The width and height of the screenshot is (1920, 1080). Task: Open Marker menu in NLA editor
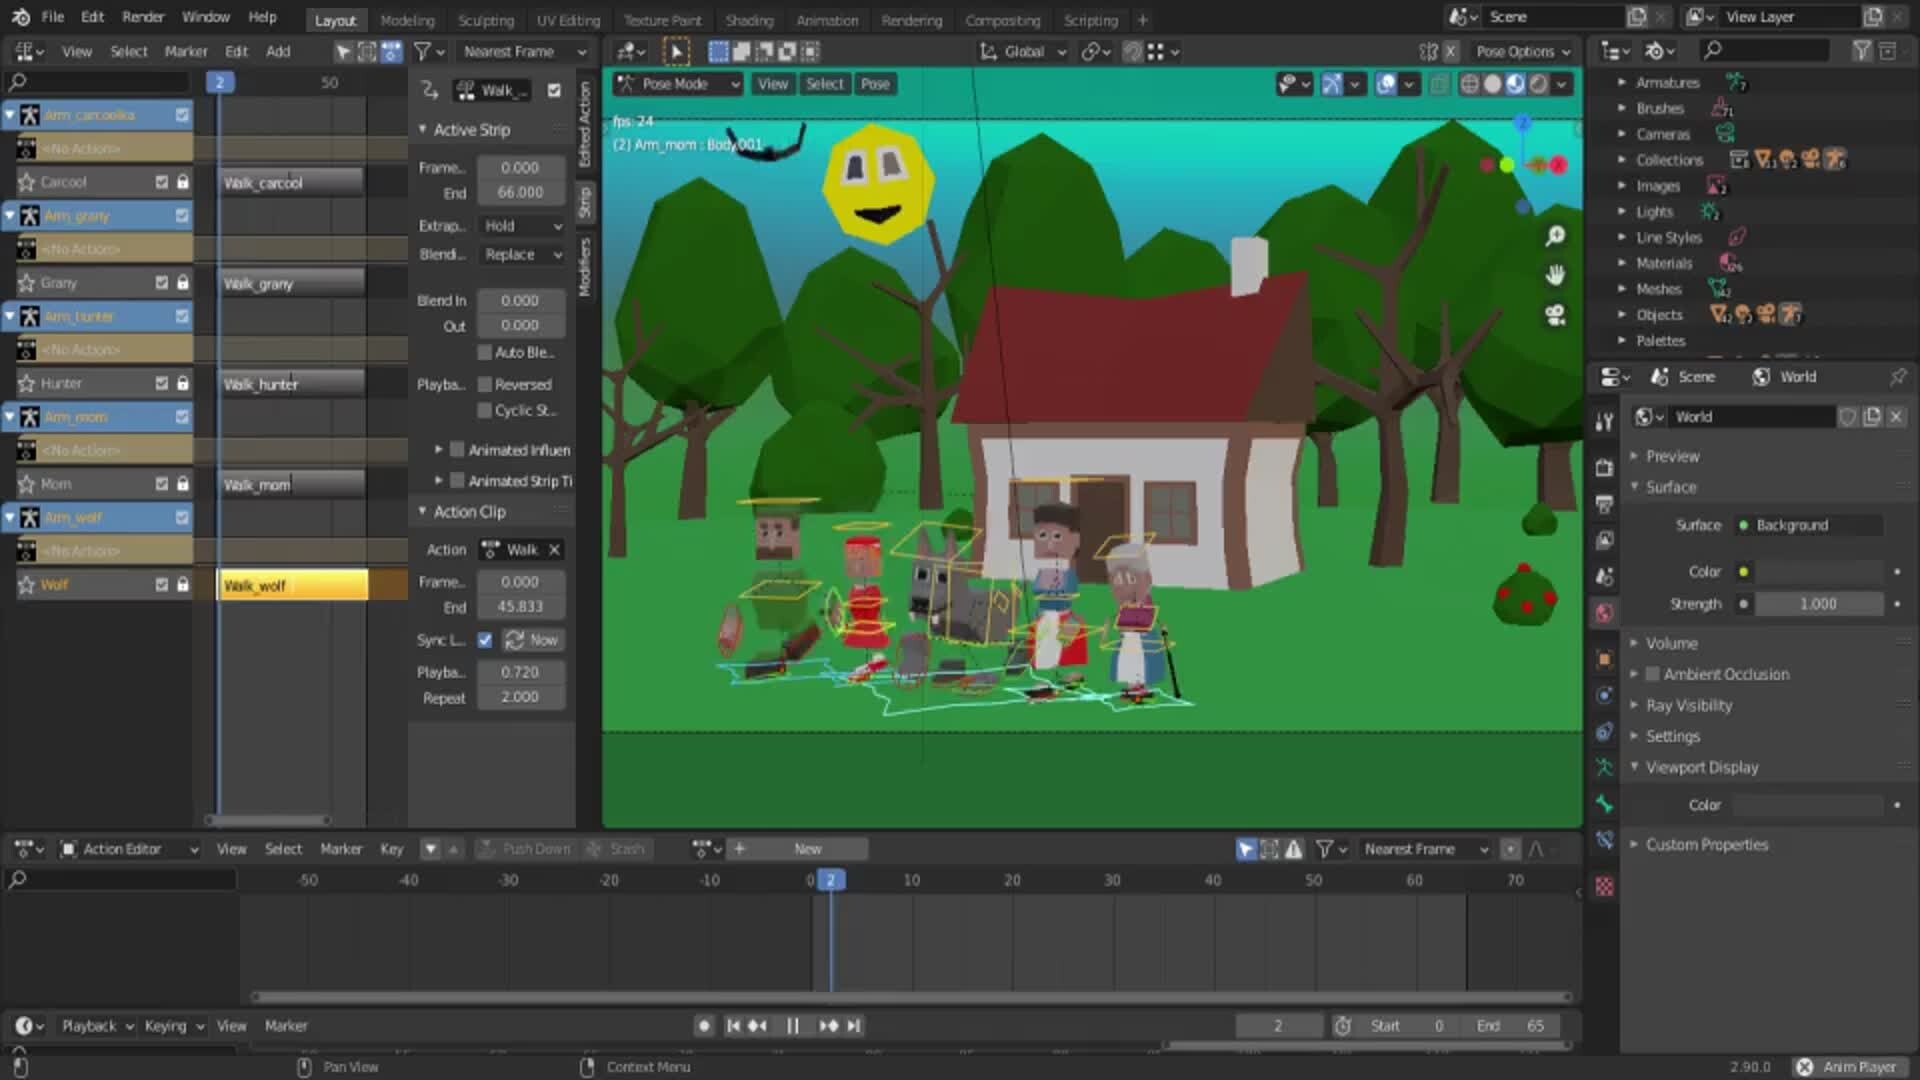(186, 52)
